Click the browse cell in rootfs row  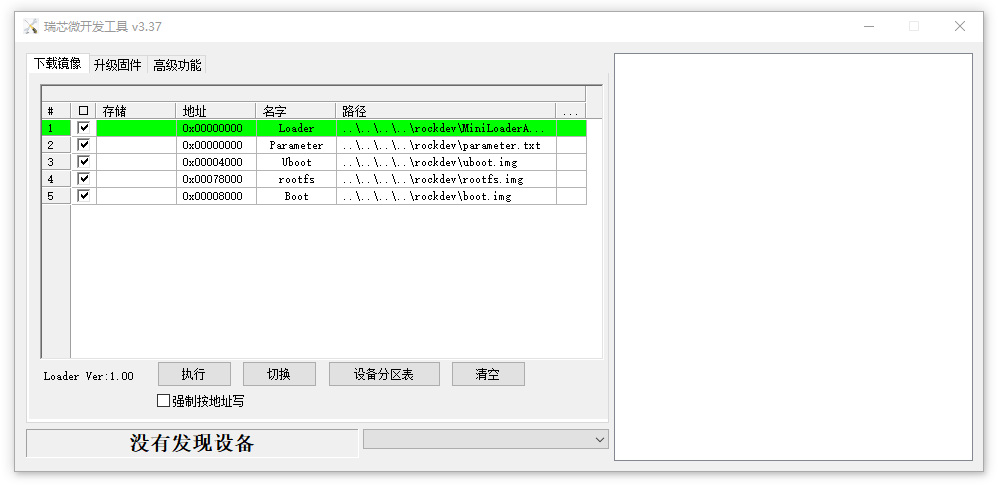pyautogui.click(x=571, y=179)
